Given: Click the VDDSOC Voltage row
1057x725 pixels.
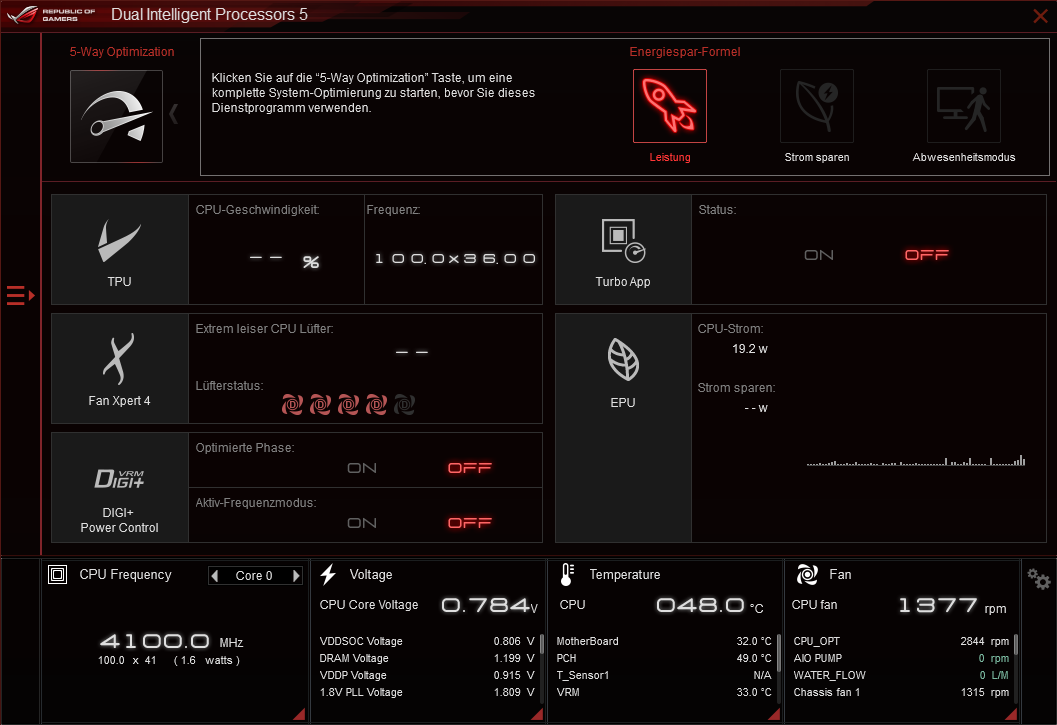Looking at the screenshot, I should click(427, 641).
